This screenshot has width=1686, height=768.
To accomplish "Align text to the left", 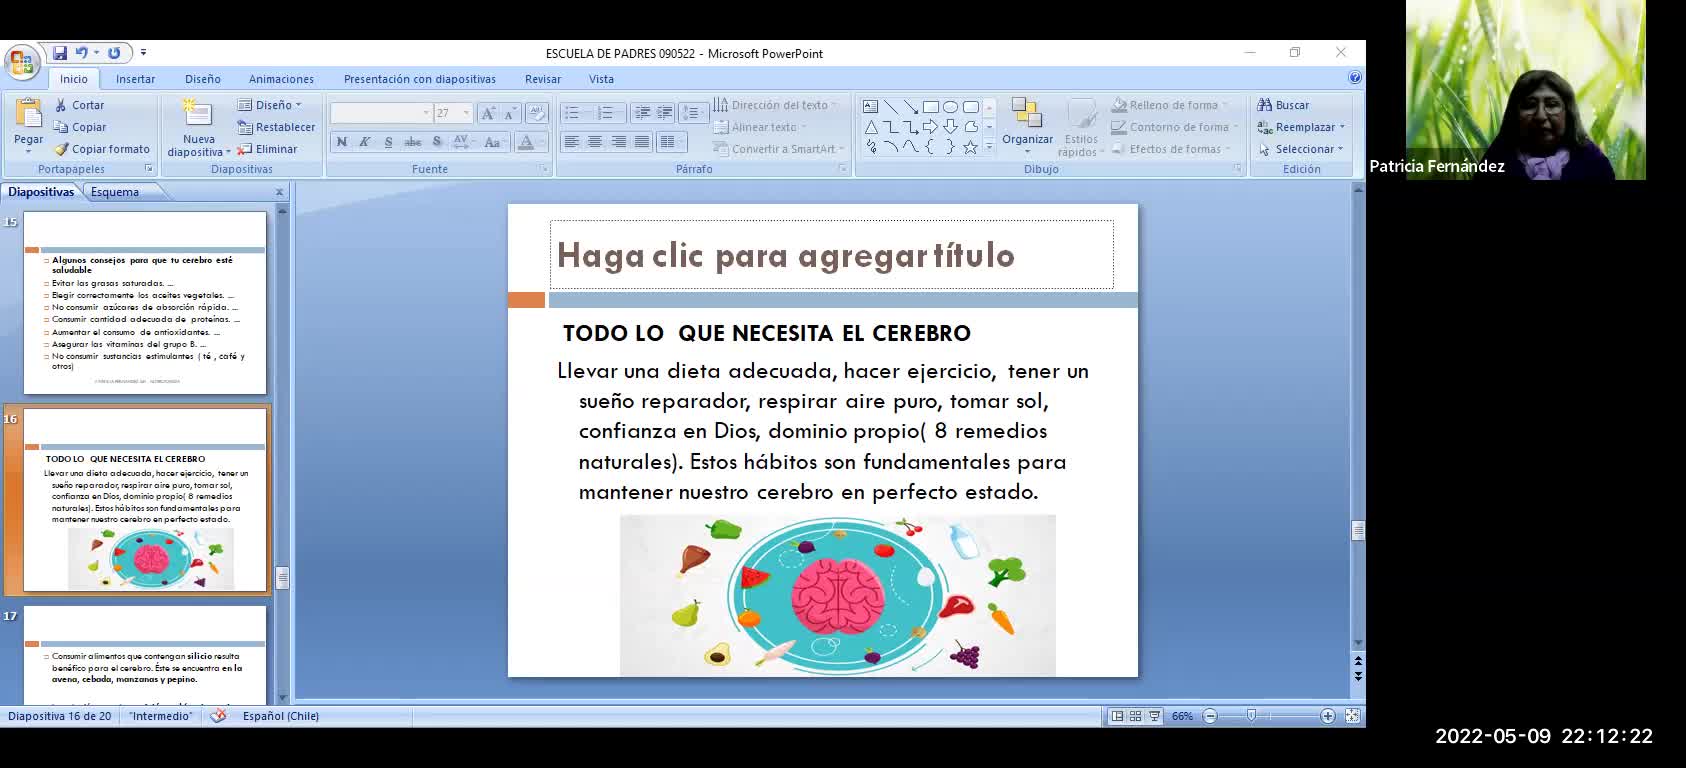I will coord(571,142).
